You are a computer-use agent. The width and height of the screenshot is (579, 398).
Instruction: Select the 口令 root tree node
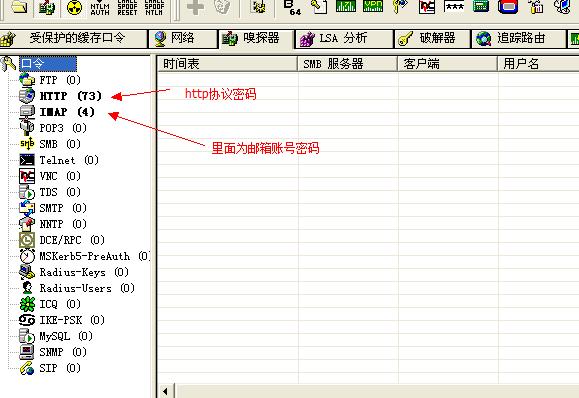tap(48, 64)
